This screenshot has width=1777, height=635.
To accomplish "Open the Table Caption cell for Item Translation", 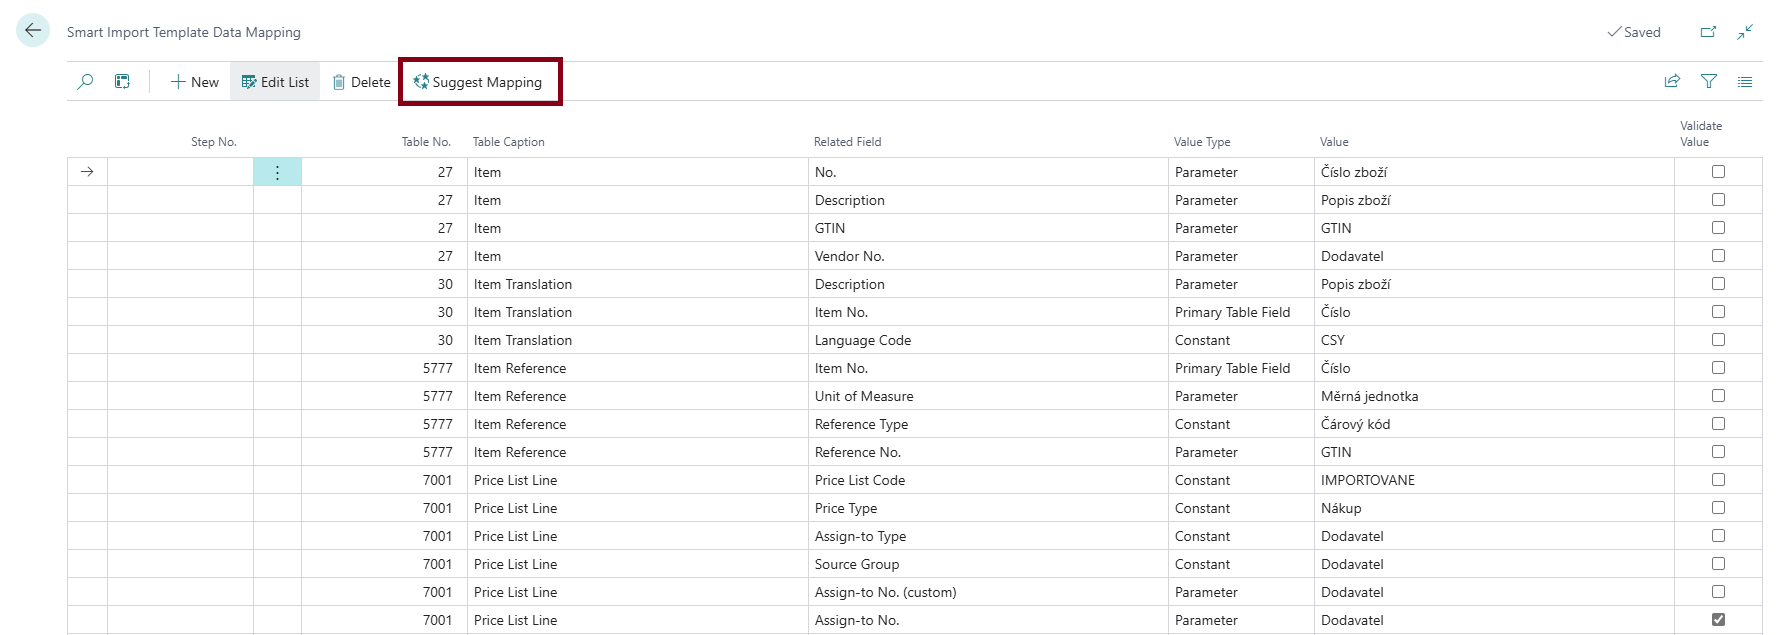I will [x=522, y=283].
